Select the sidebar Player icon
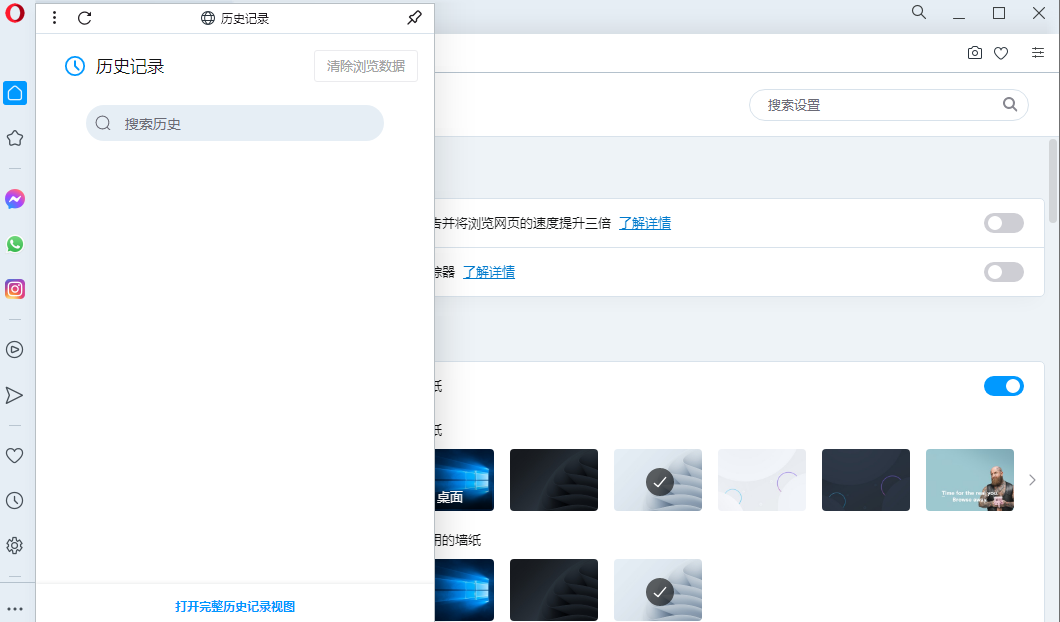Screen dimensions: 1060x622 [x=14, y=350]
